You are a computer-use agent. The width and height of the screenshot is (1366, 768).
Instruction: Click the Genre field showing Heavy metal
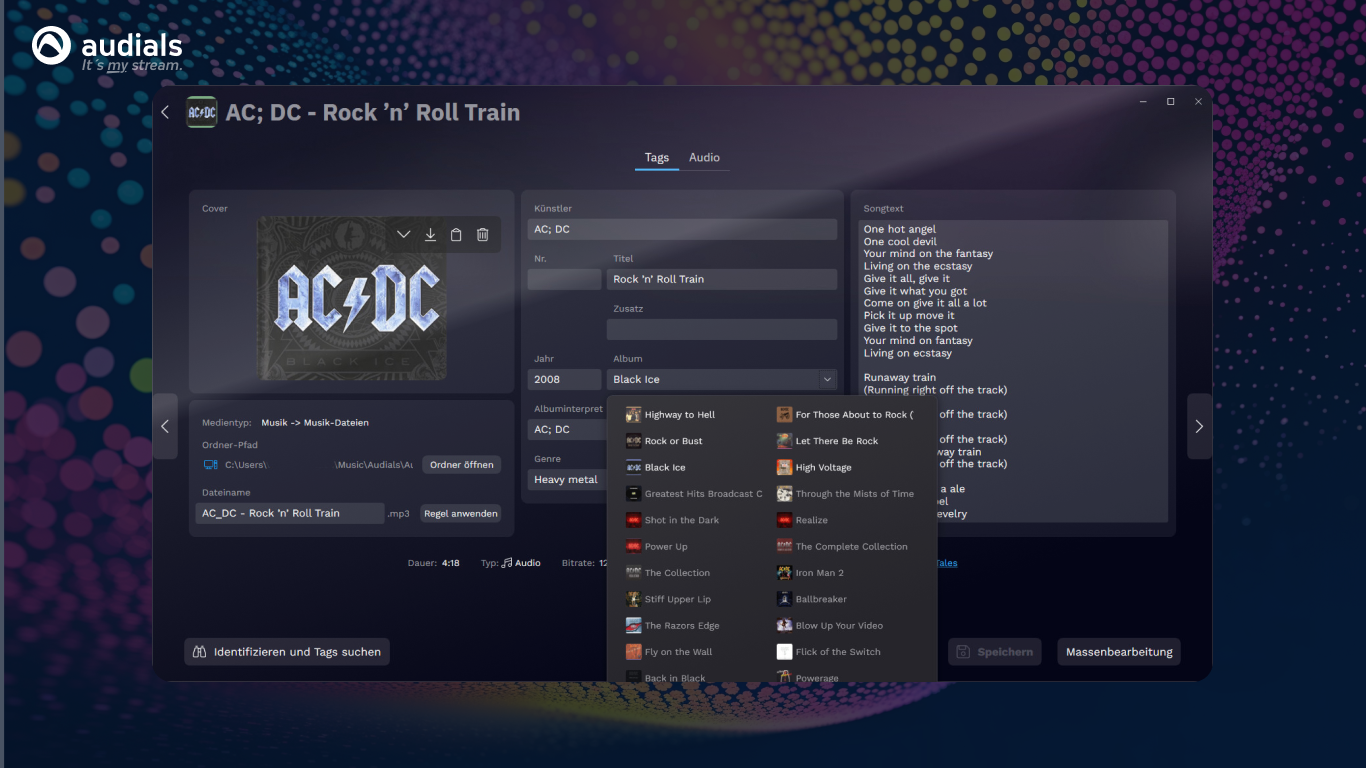click(567, 479)
